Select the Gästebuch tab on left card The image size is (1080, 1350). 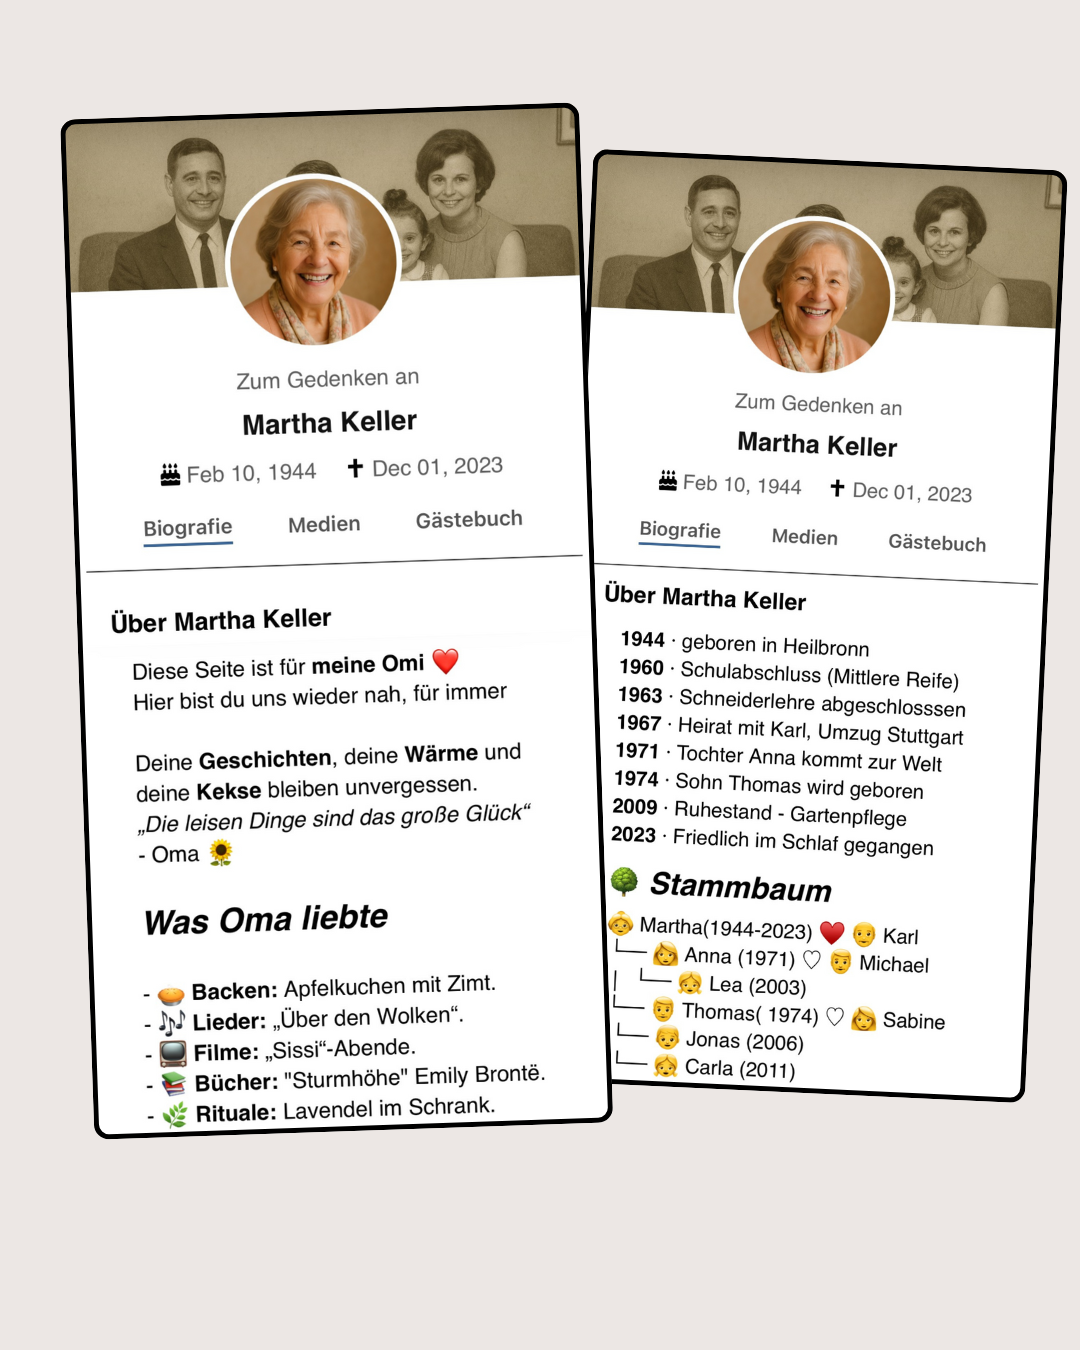coord(469,519)
